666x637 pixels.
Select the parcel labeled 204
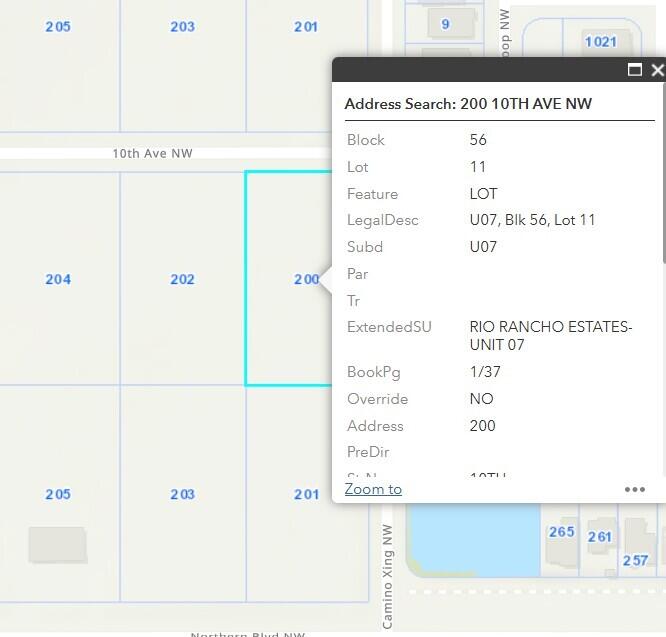tap(58, 279)
